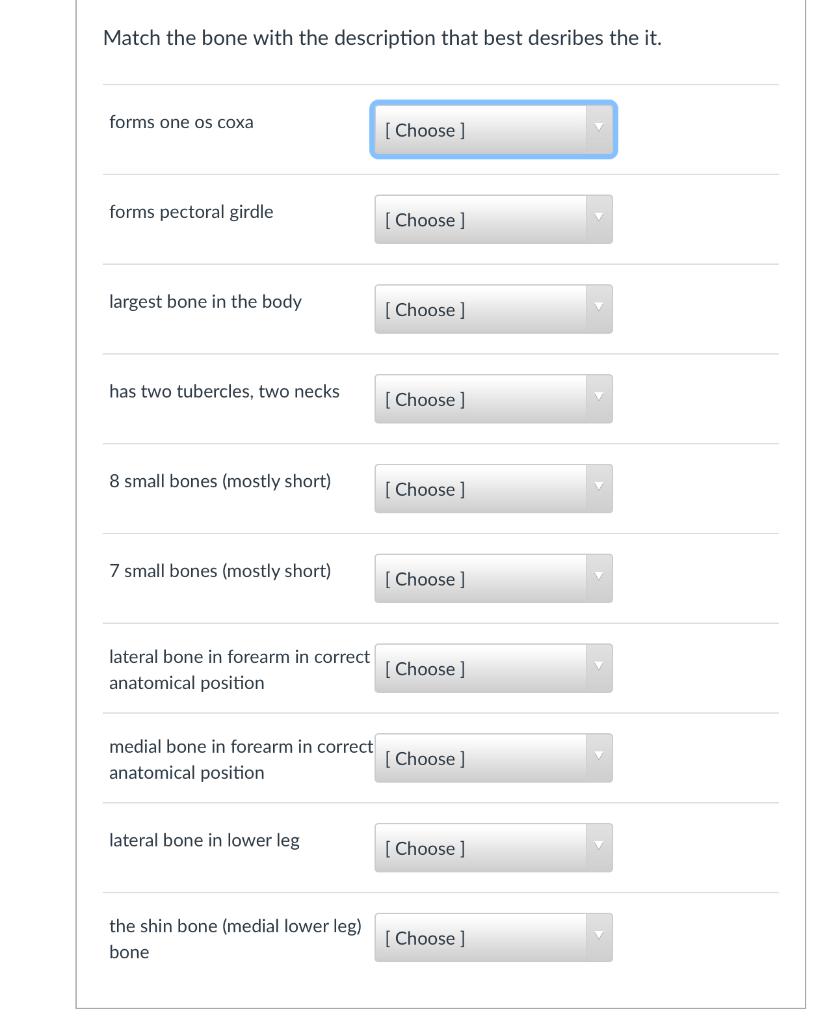Open dropdown for lateral bone in forearm

(493, 669)
